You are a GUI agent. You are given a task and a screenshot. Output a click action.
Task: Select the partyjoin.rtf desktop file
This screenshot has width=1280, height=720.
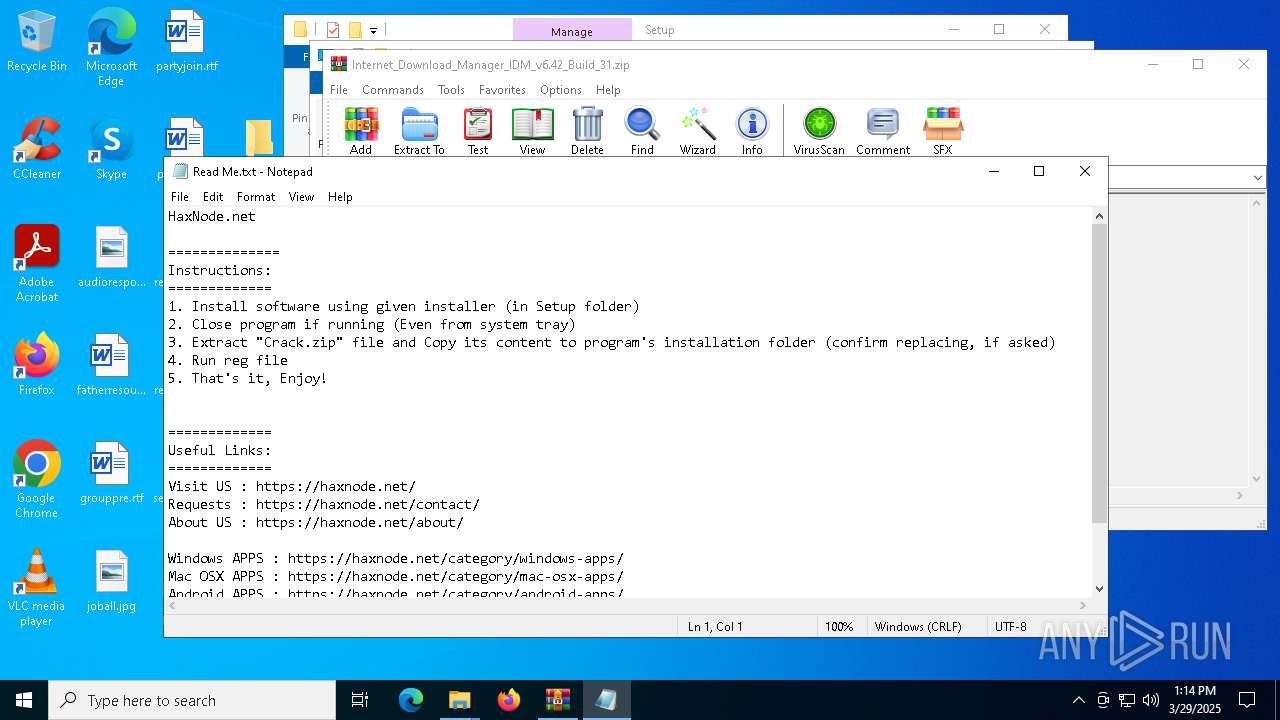[186, 42]
